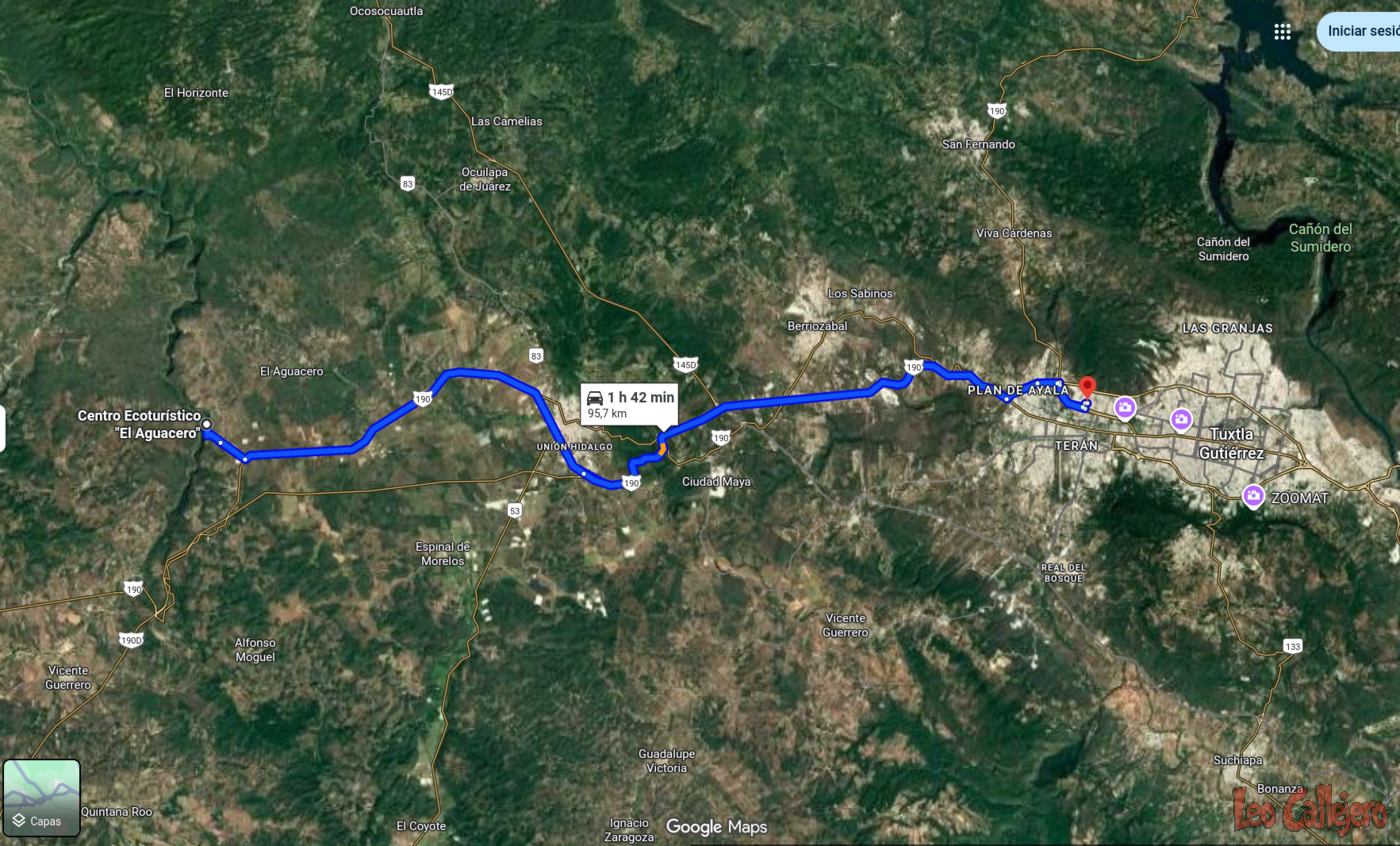
Task: Click the car icon in route time box
Action: (595, 397)
